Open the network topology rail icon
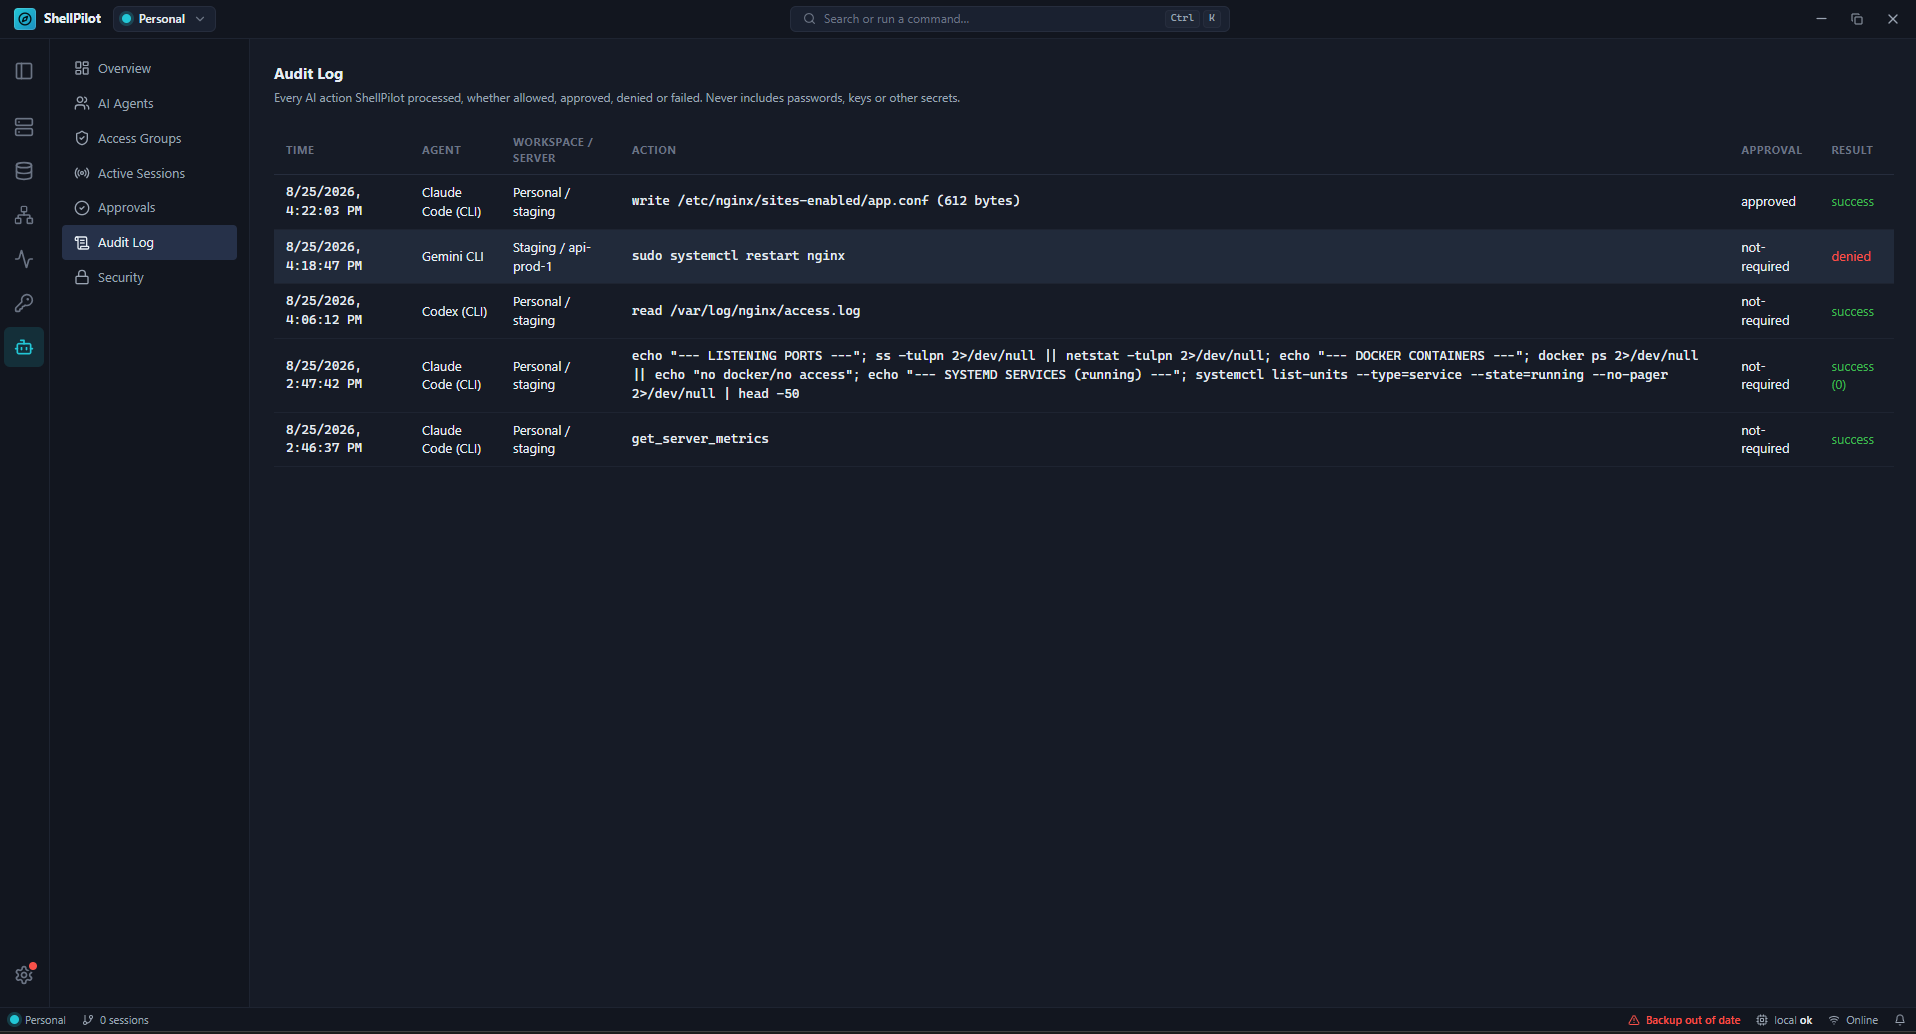The image size is (1916, 1034). coord(24,215)
